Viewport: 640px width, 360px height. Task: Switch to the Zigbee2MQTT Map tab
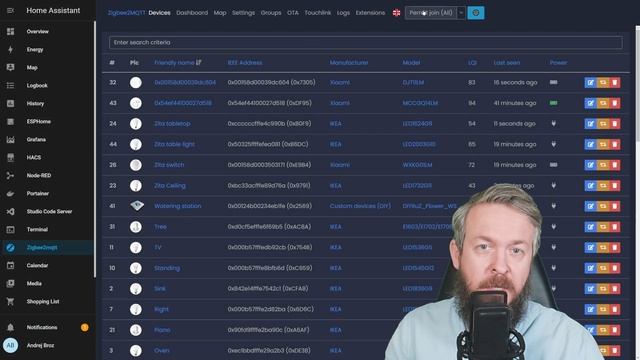pyautogui.click(x=220, y=13)
